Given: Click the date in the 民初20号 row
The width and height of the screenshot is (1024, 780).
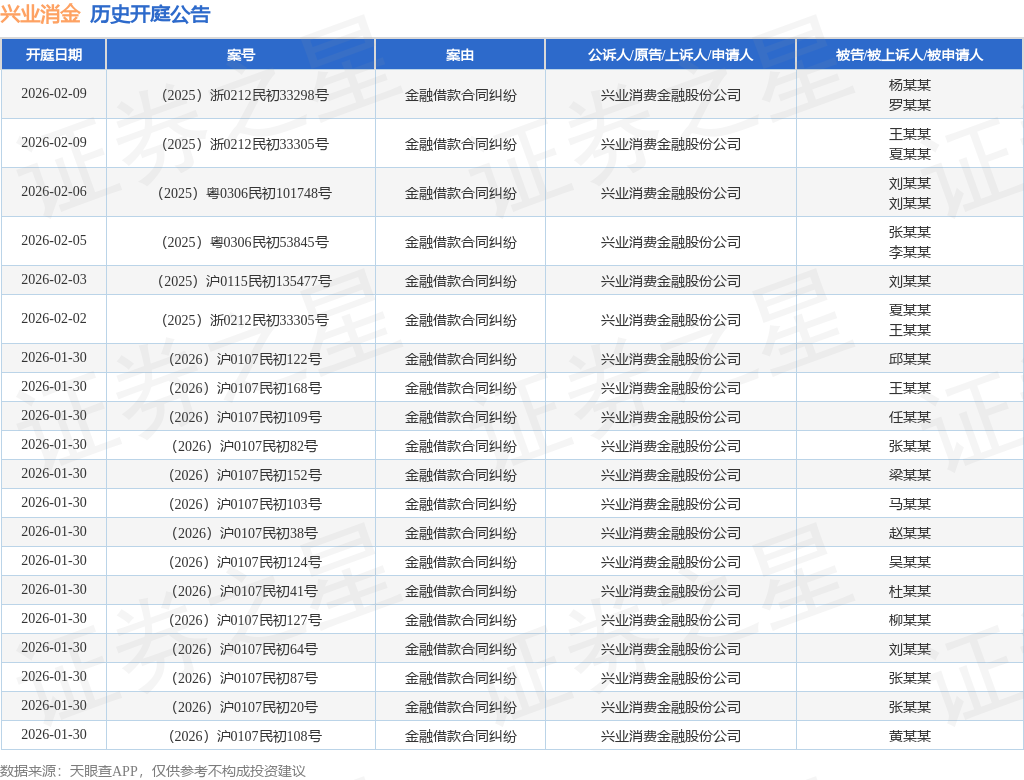Looking at the screenshot, I should pyautogui.click(x=54, y=706).
